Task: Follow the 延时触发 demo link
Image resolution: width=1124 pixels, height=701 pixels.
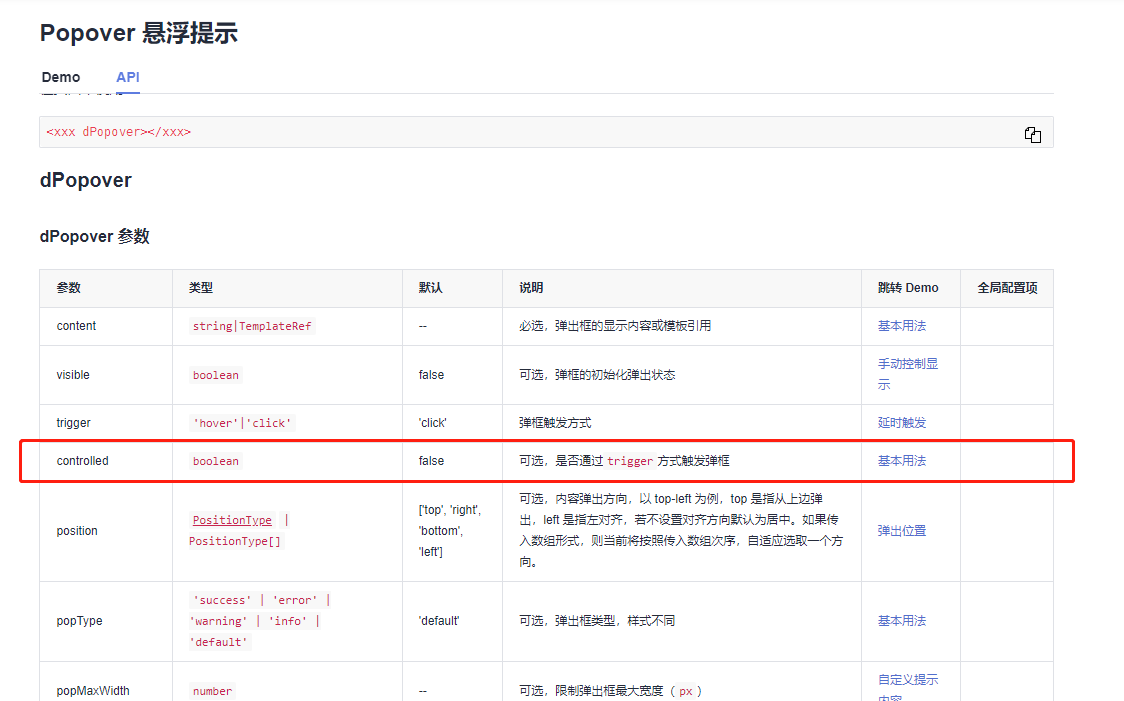Action: 902,423
